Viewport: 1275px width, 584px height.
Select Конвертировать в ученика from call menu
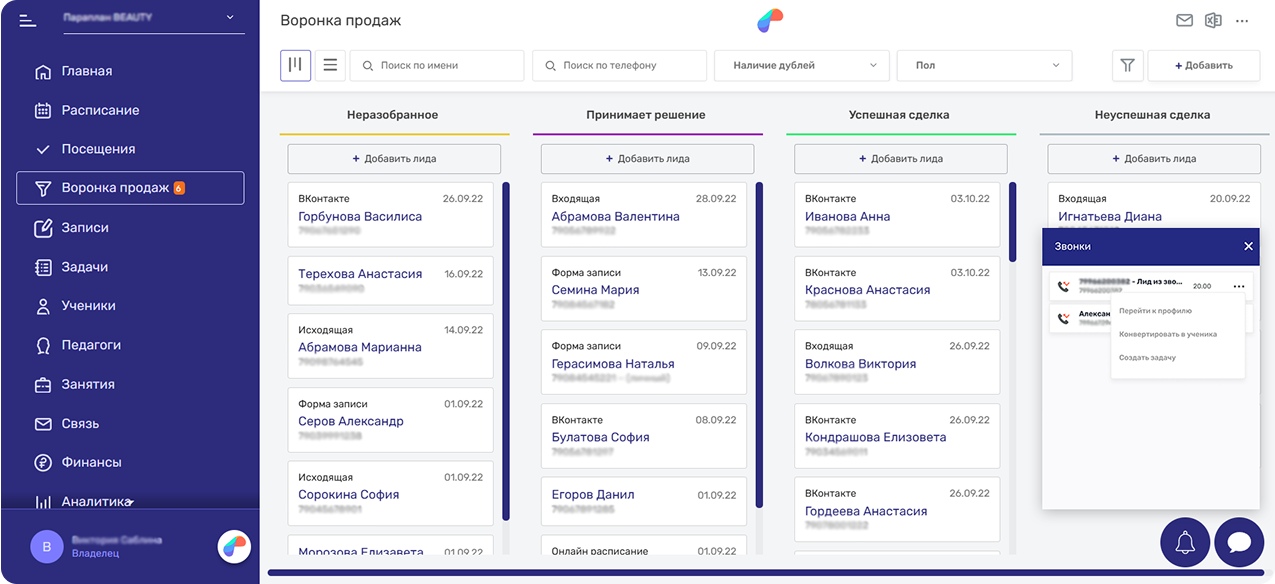(x=1167, y=334)
